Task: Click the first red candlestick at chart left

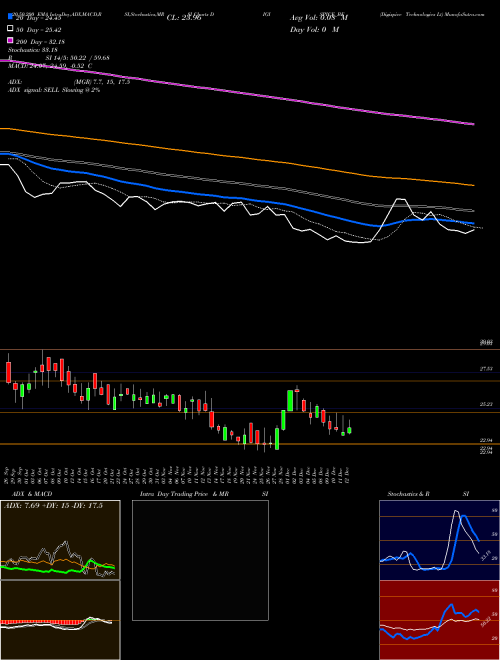Action: (x=8, y=372)
